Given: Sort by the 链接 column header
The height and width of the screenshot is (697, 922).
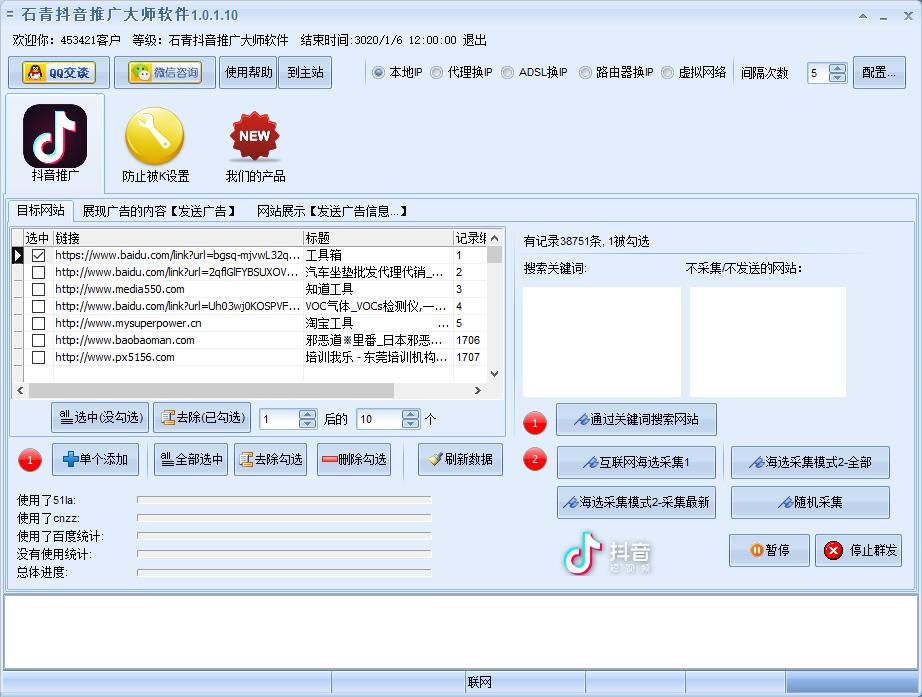Looking at the screenshot, I should 178,238.
